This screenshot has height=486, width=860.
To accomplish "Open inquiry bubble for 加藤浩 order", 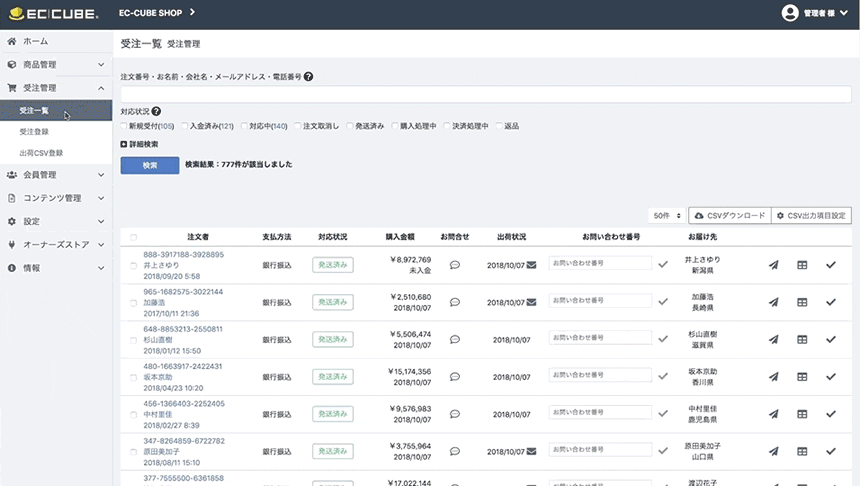I will [455, 302].
